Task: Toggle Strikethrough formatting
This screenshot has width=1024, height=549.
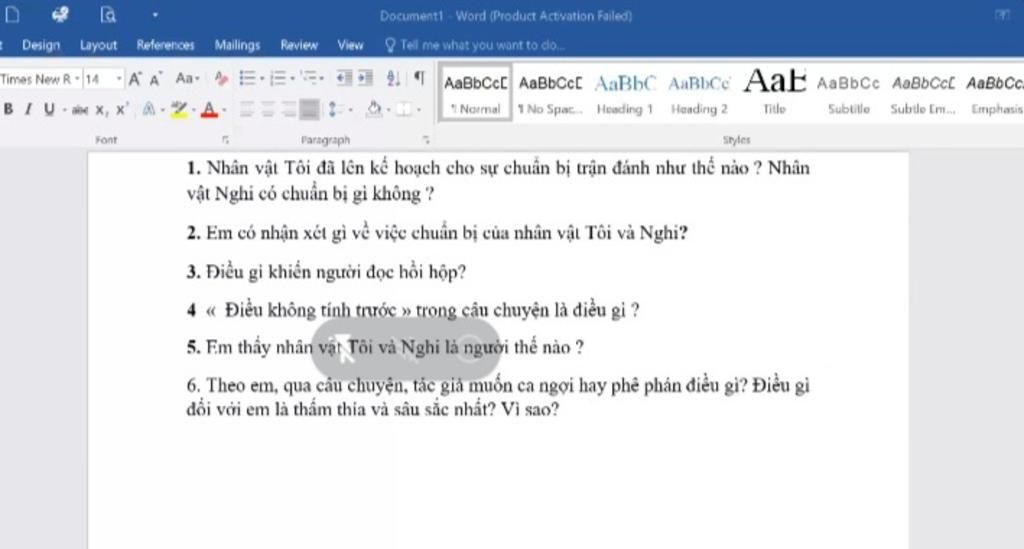Action: (80, 110)
